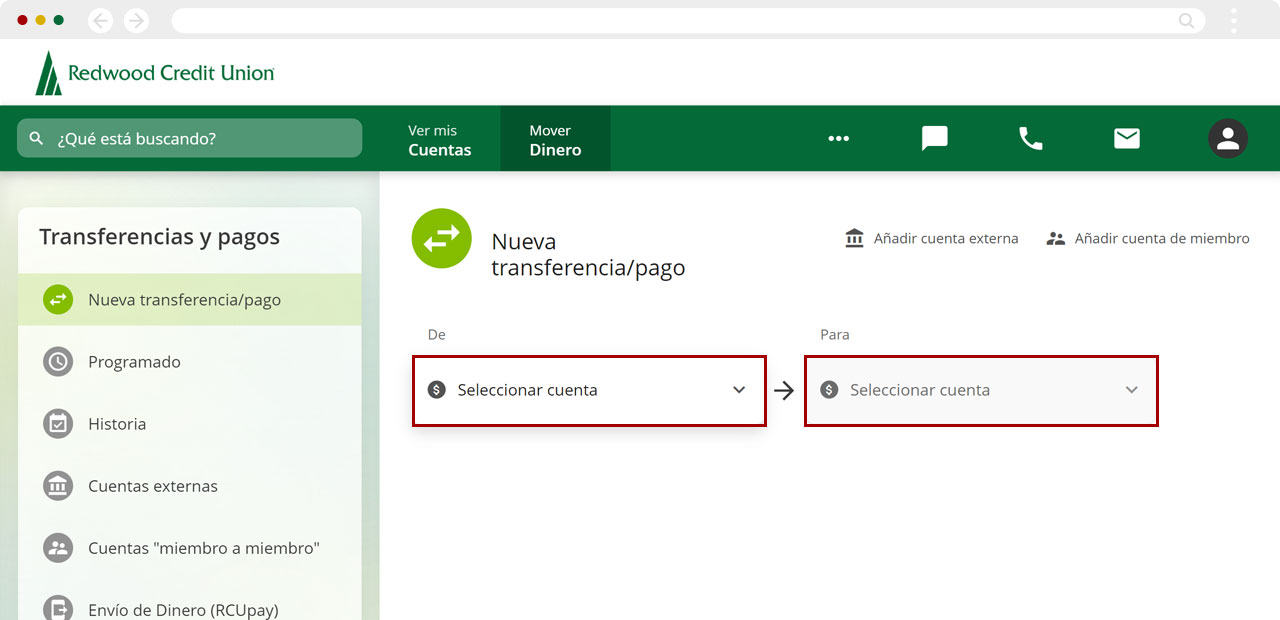
Task: Click the browser forward arrow button
Action: [135, 20]
